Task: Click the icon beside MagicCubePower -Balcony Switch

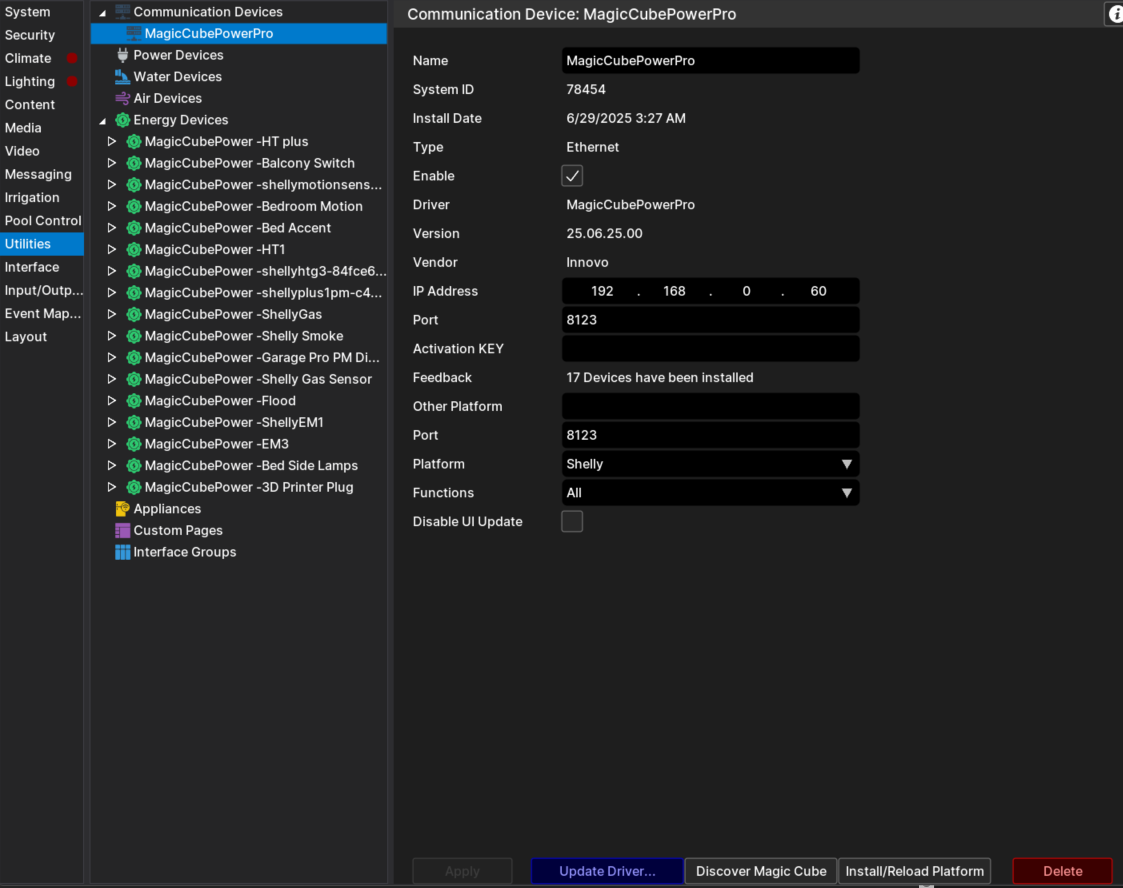Action: [134, 163]
